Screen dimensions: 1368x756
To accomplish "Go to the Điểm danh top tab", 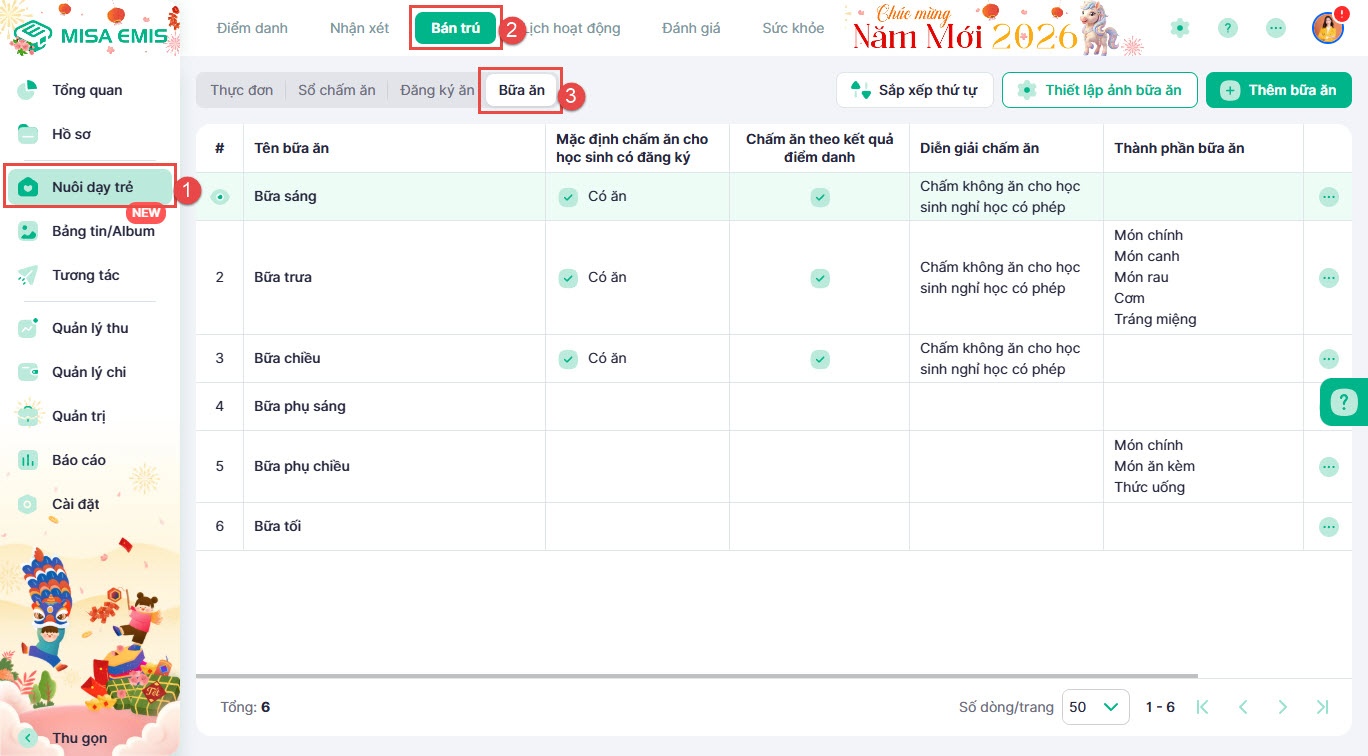I will (x=252, y=28).
